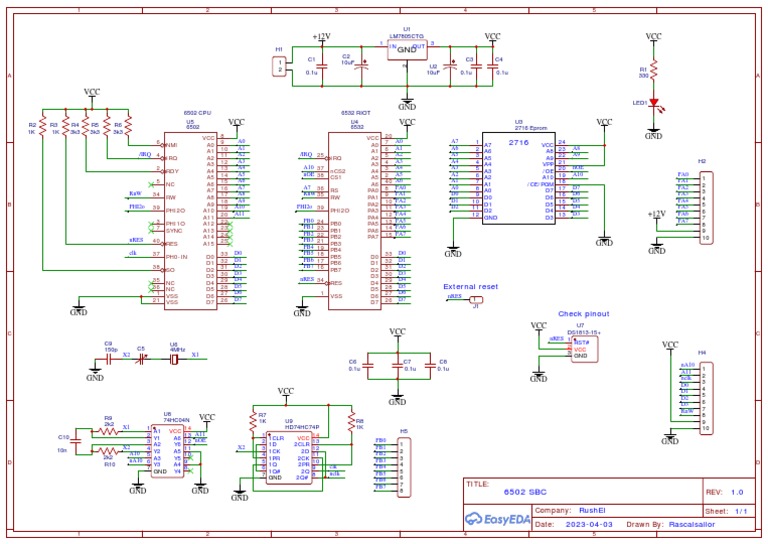
Task: Select pull-up resistor R4 3k3
Action: coord(86,125)
